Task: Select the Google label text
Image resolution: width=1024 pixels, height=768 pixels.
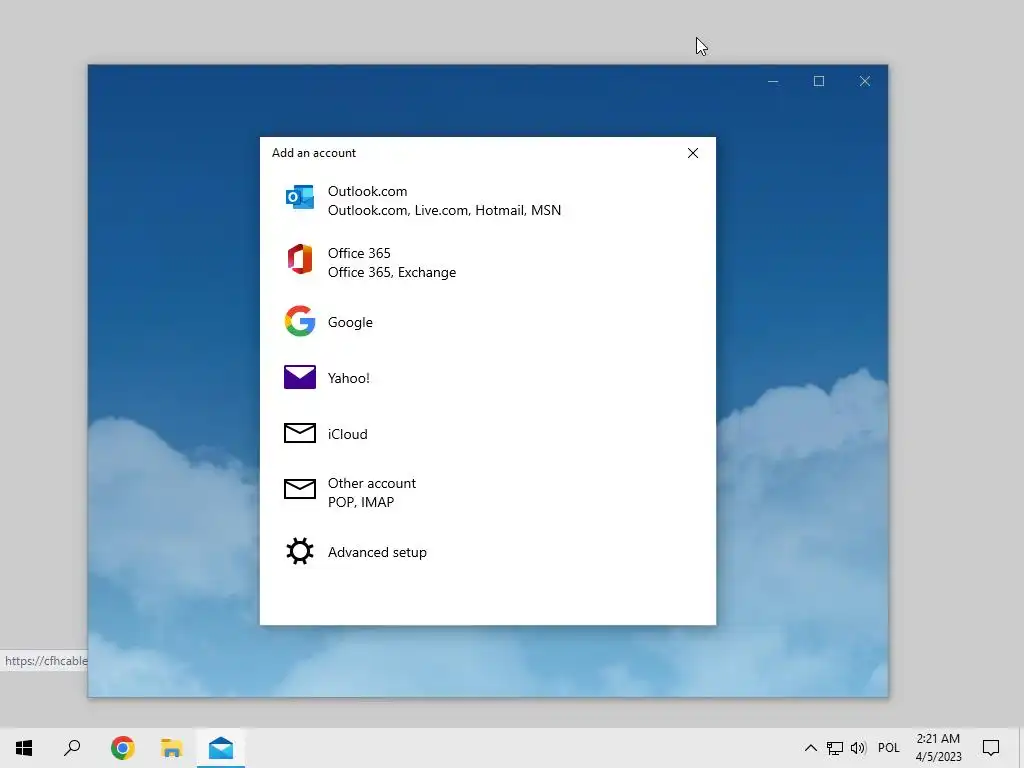Action: coord(350,322)
